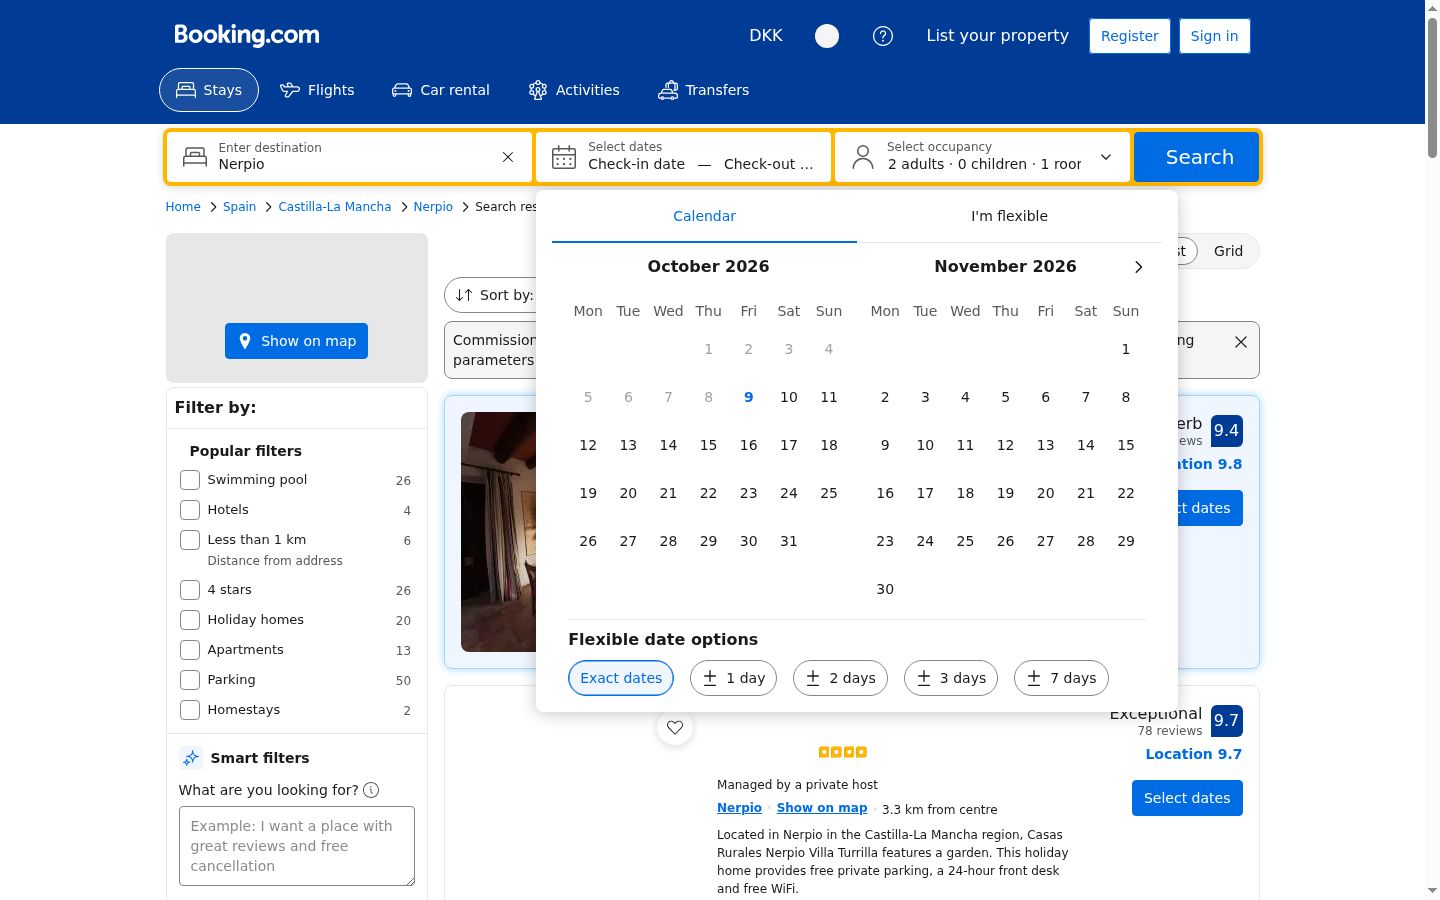Expand the occupancy dropdown arrow
The height and width of the screenshot is (900, 1440).
point(1106,157)
